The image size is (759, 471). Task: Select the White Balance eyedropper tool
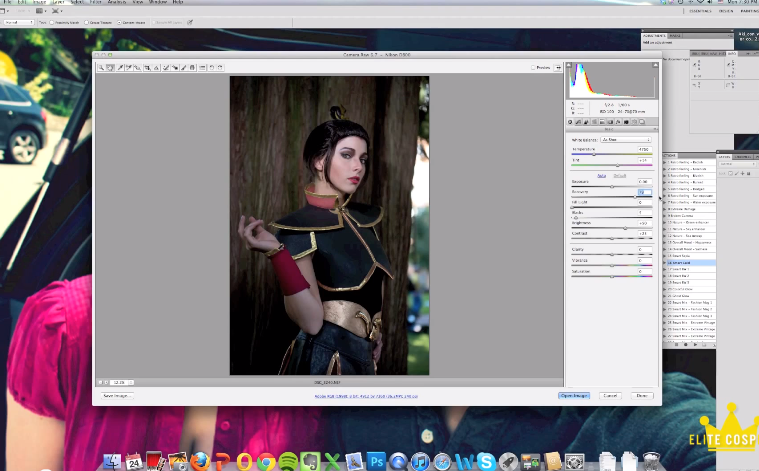click(x=120, y=67)
